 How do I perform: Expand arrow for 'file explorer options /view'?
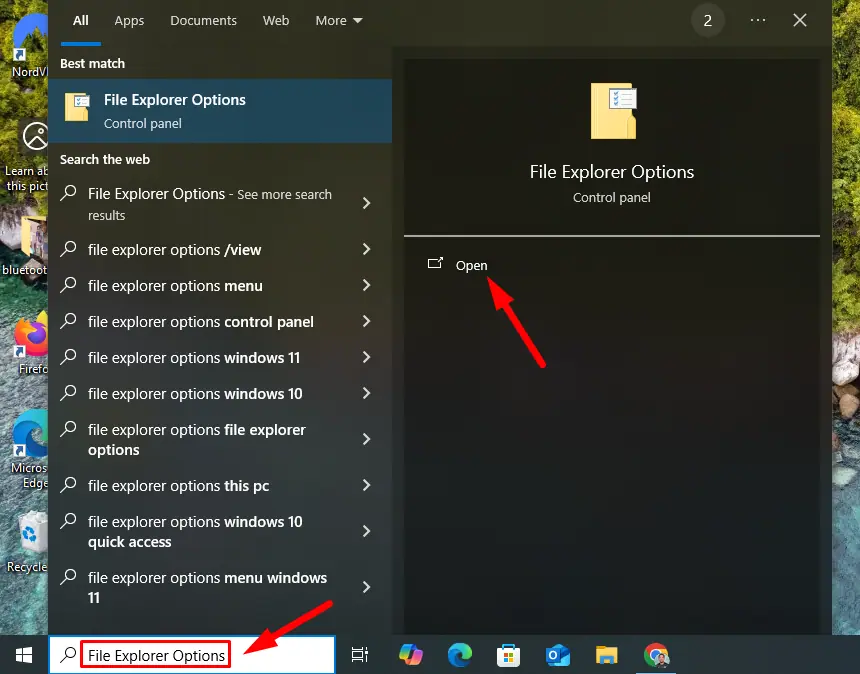coord(366,249)
